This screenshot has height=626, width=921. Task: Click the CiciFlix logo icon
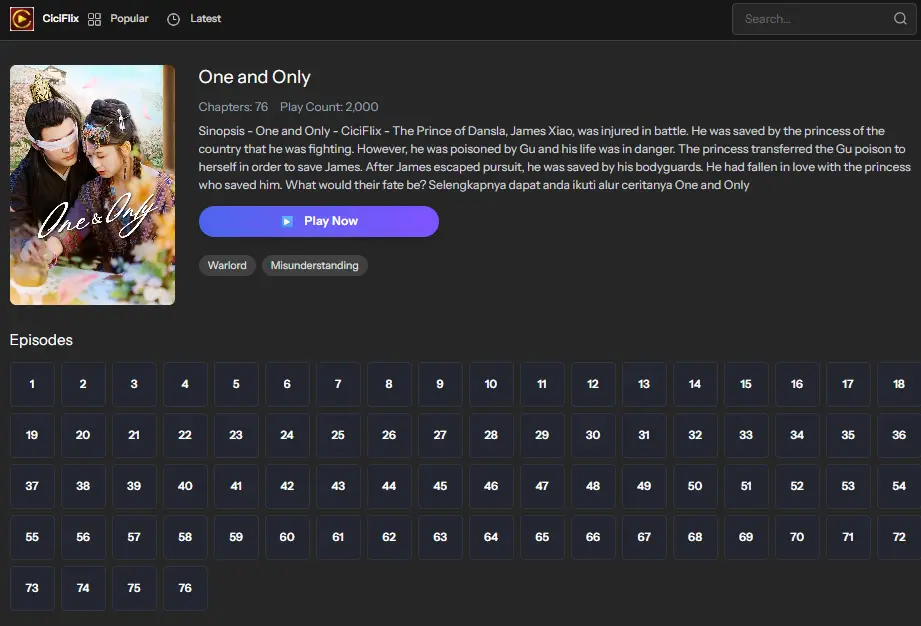tap(22, 19)
